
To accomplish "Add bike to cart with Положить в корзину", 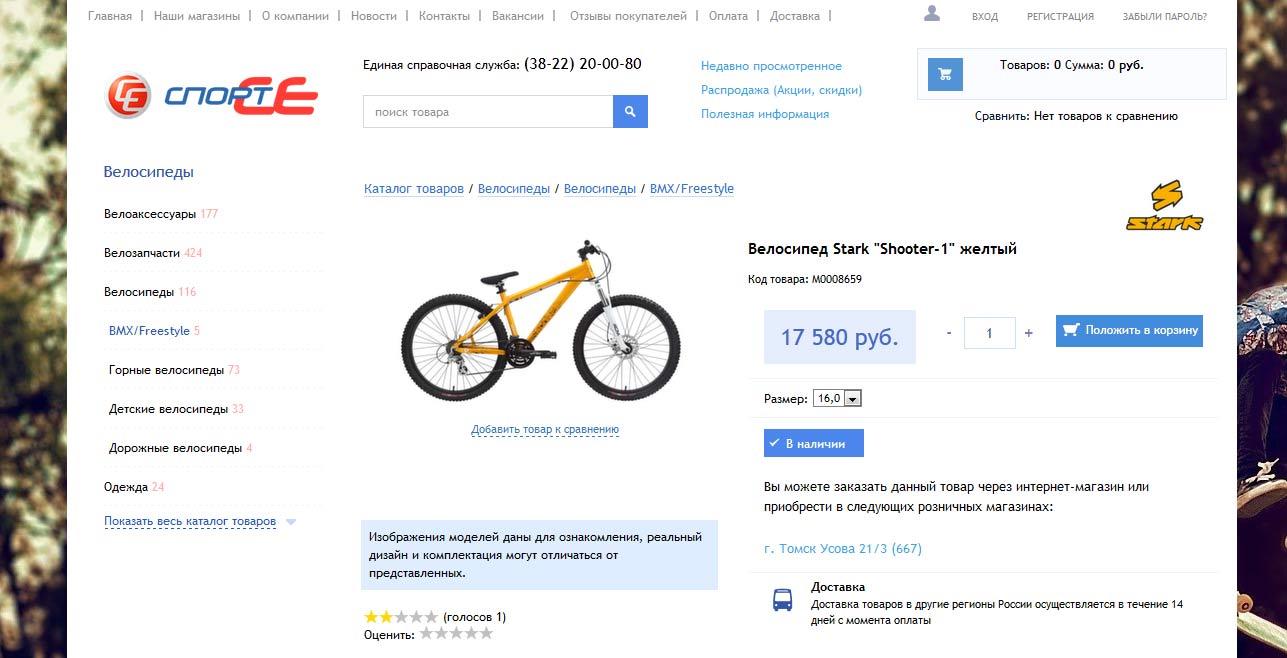I will pos(1129,330).
